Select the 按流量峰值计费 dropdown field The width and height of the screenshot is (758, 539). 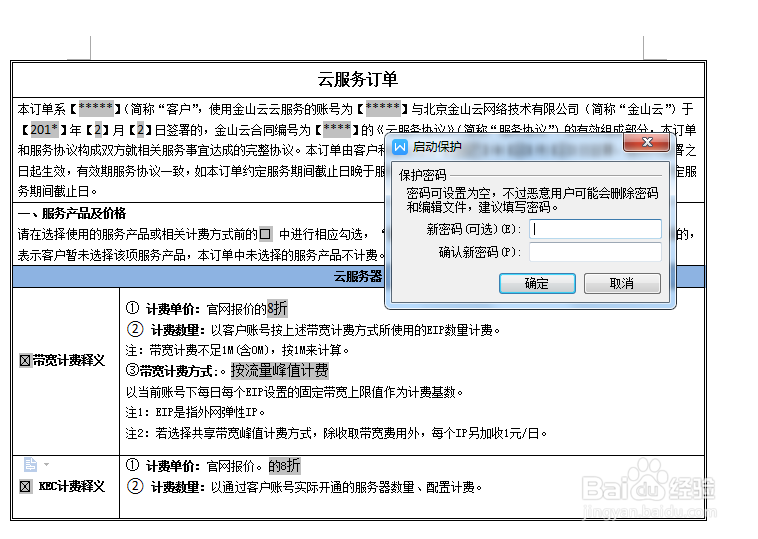[279, 371]
